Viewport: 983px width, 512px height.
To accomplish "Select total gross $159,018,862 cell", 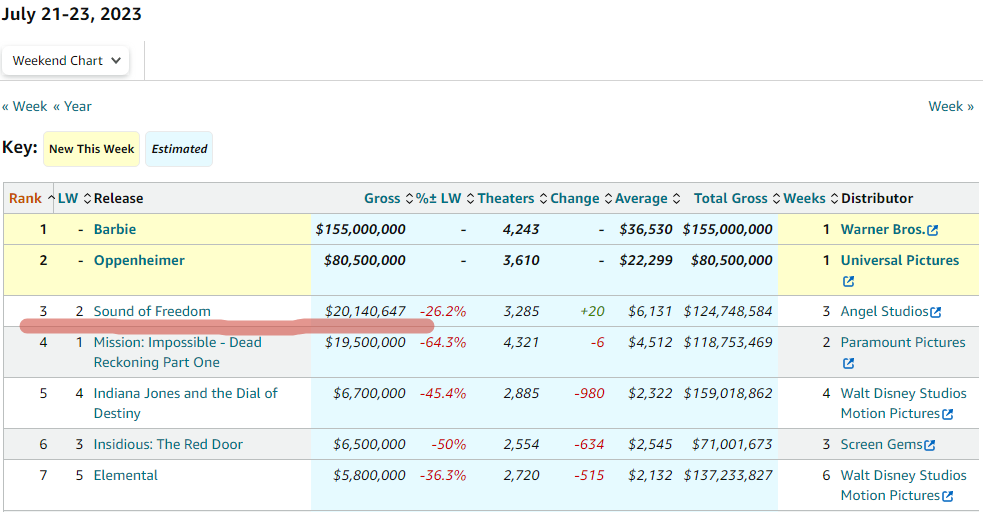I will click(728, 394).
